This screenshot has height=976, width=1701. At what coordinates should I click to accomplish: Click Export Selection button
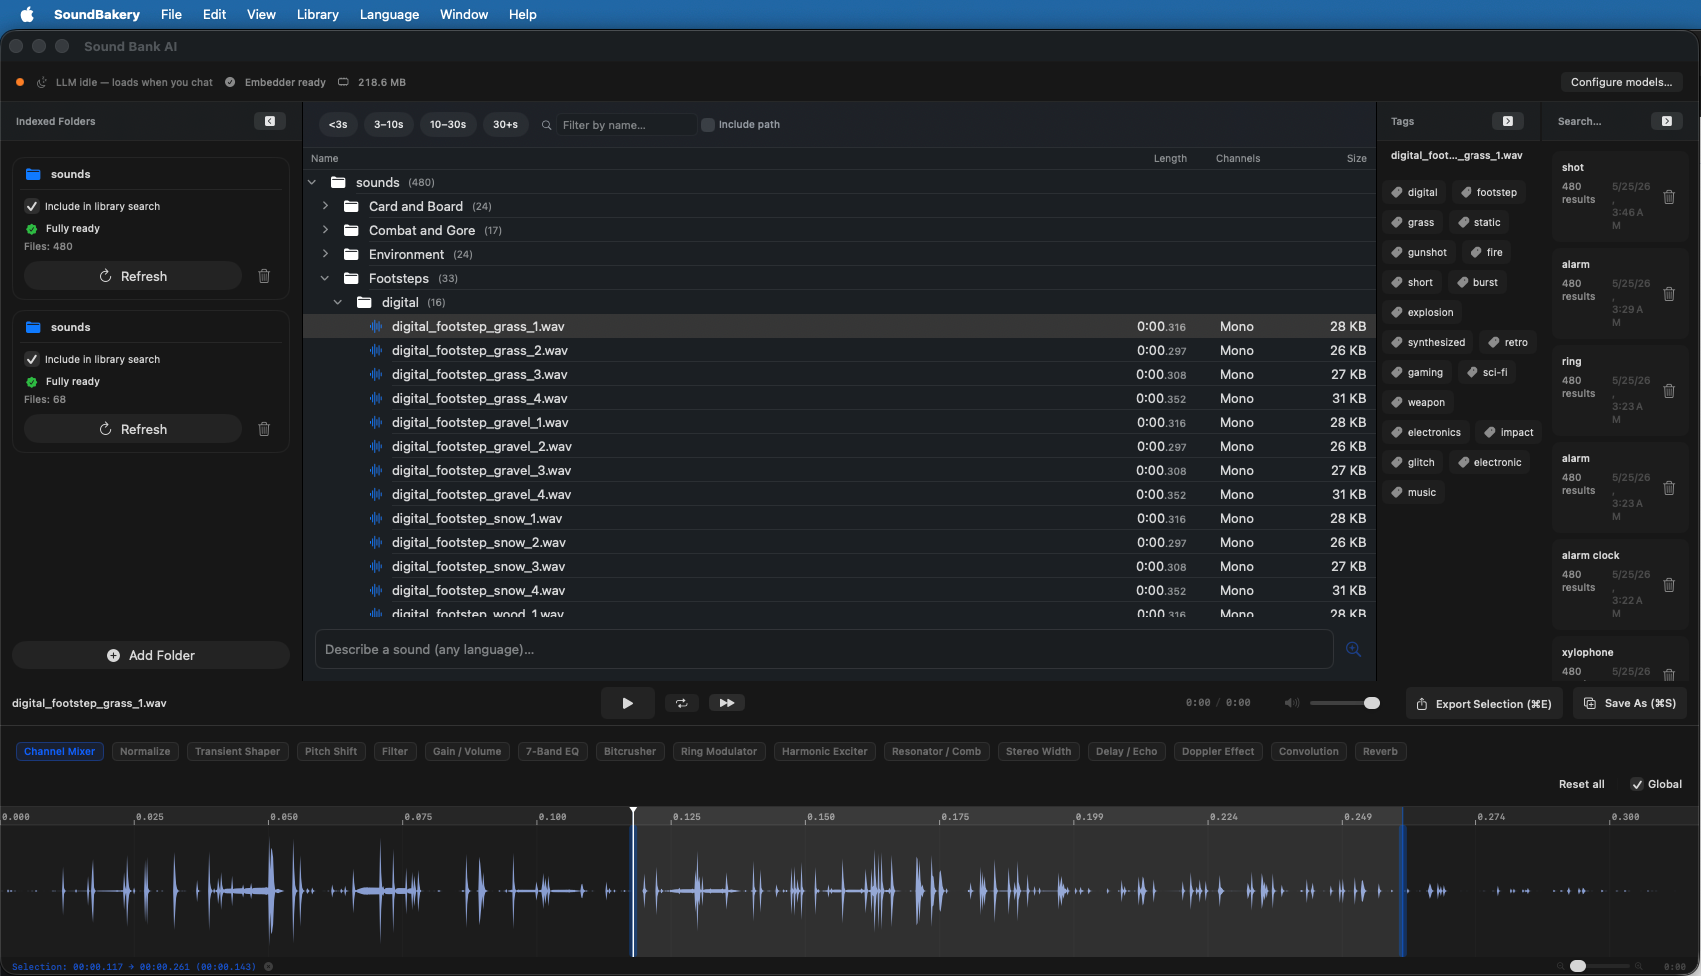click(1485, 703)
